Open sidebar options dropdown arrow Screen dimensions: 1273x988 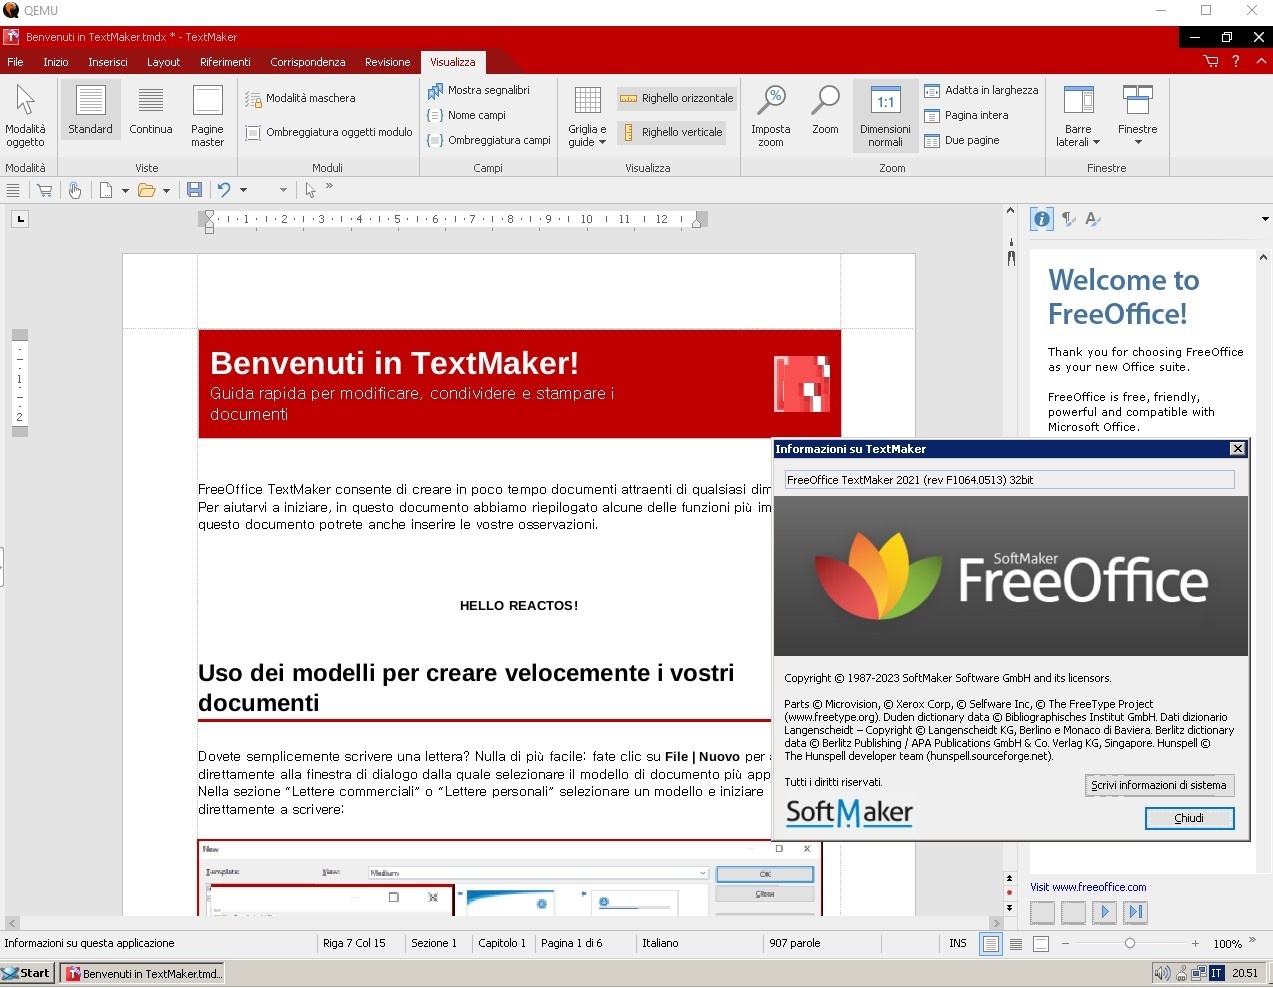(1265, 219)
